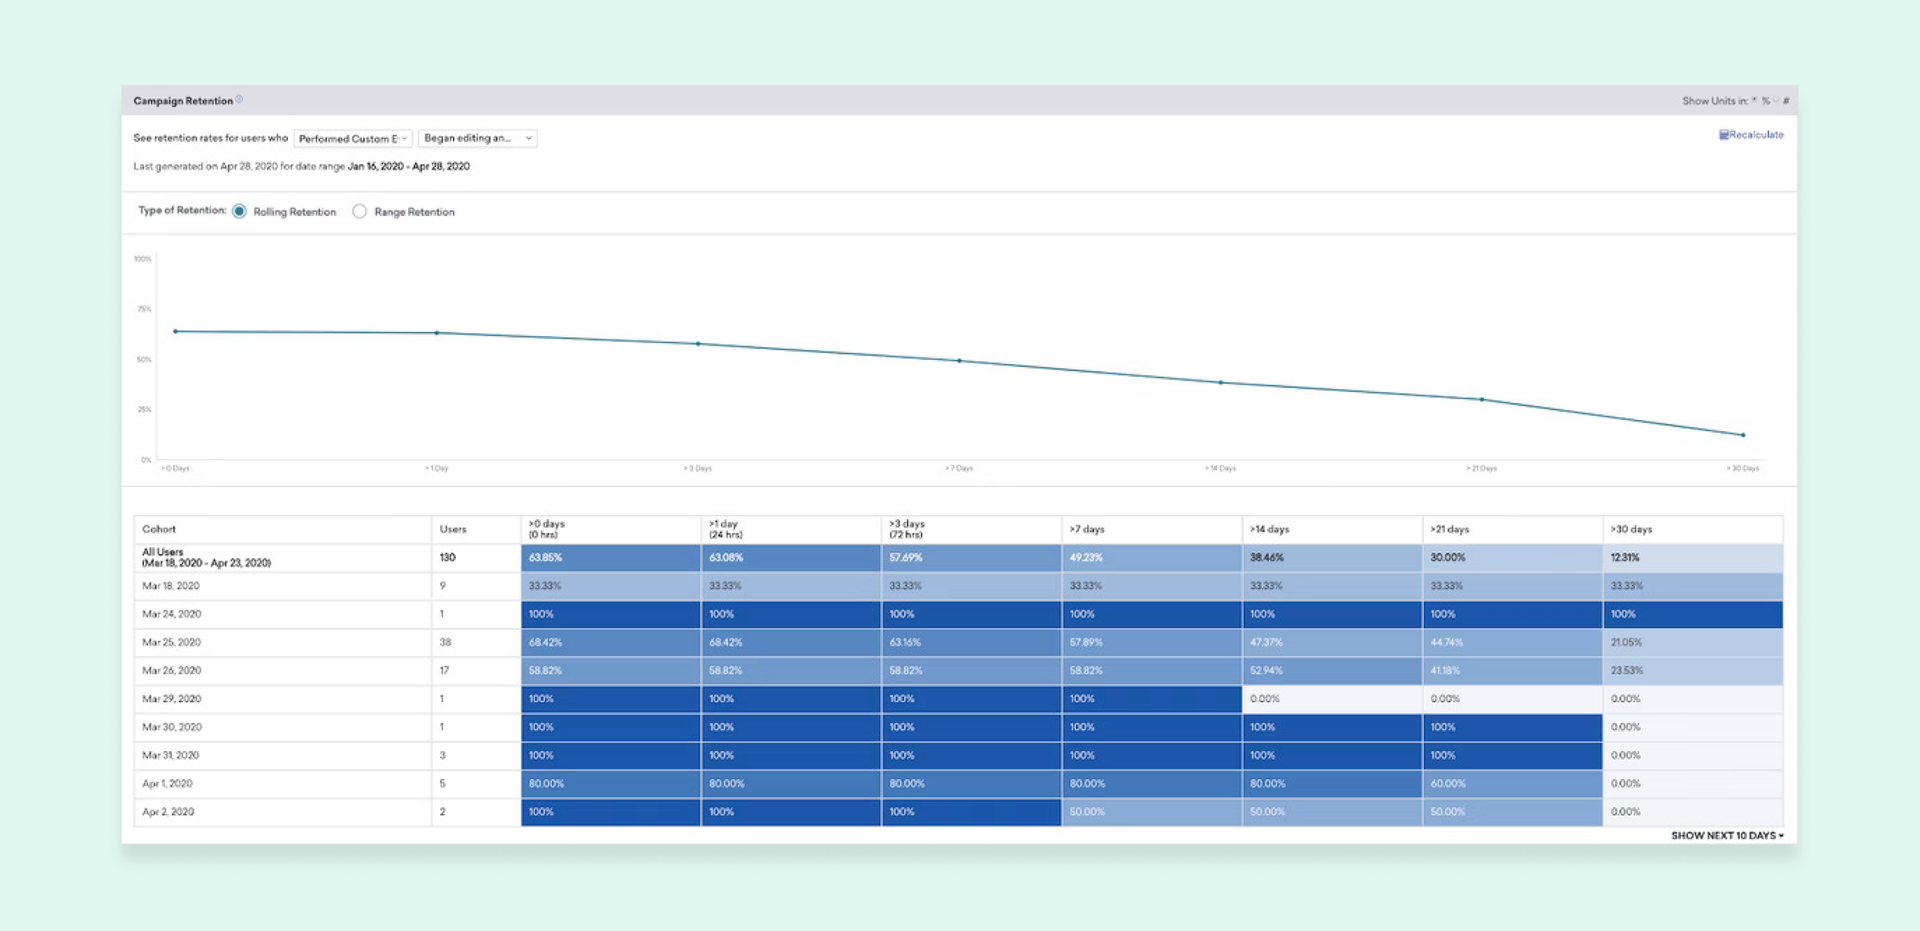Click the Recalculate link
Image resolution: width=1920 pixels, height=931 pixels.
1756,135
